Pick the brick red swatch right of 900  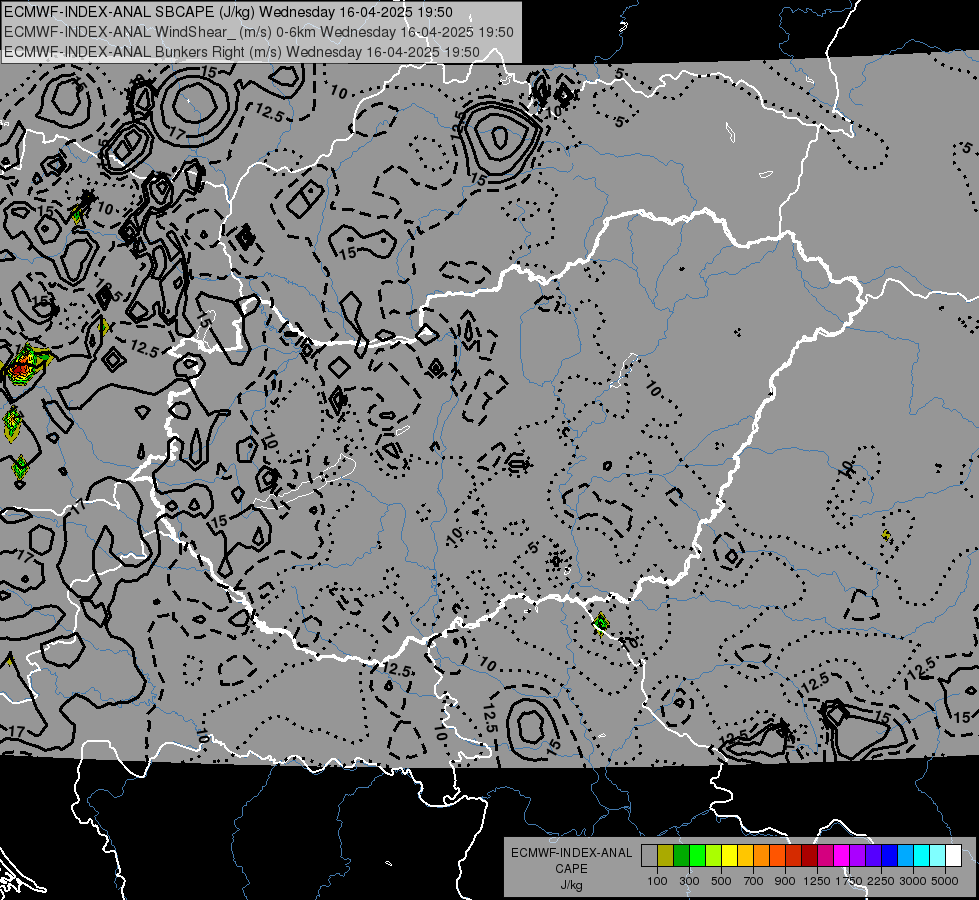[794, 856]
